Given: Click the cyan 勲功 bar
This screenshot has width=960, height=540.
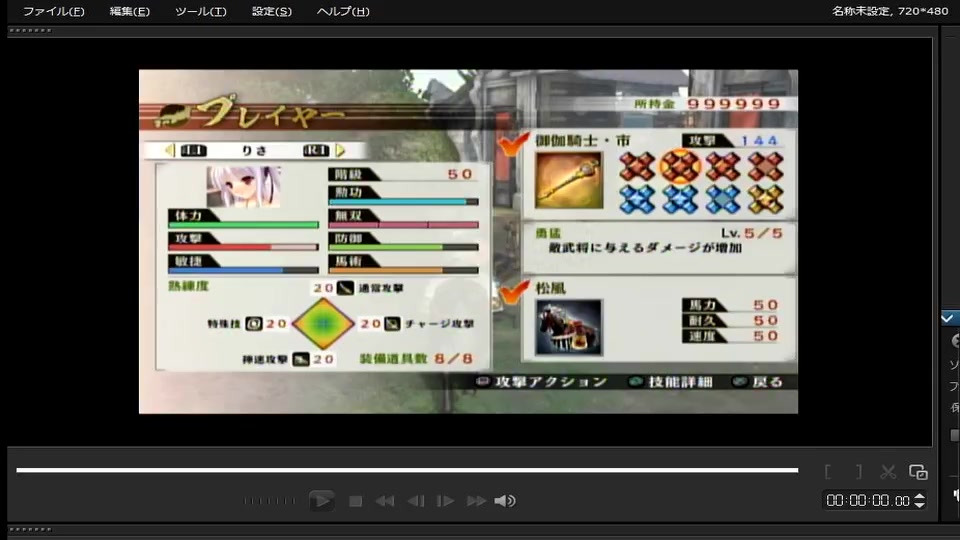Looking at the screenshot, I should tap(403, 201).
